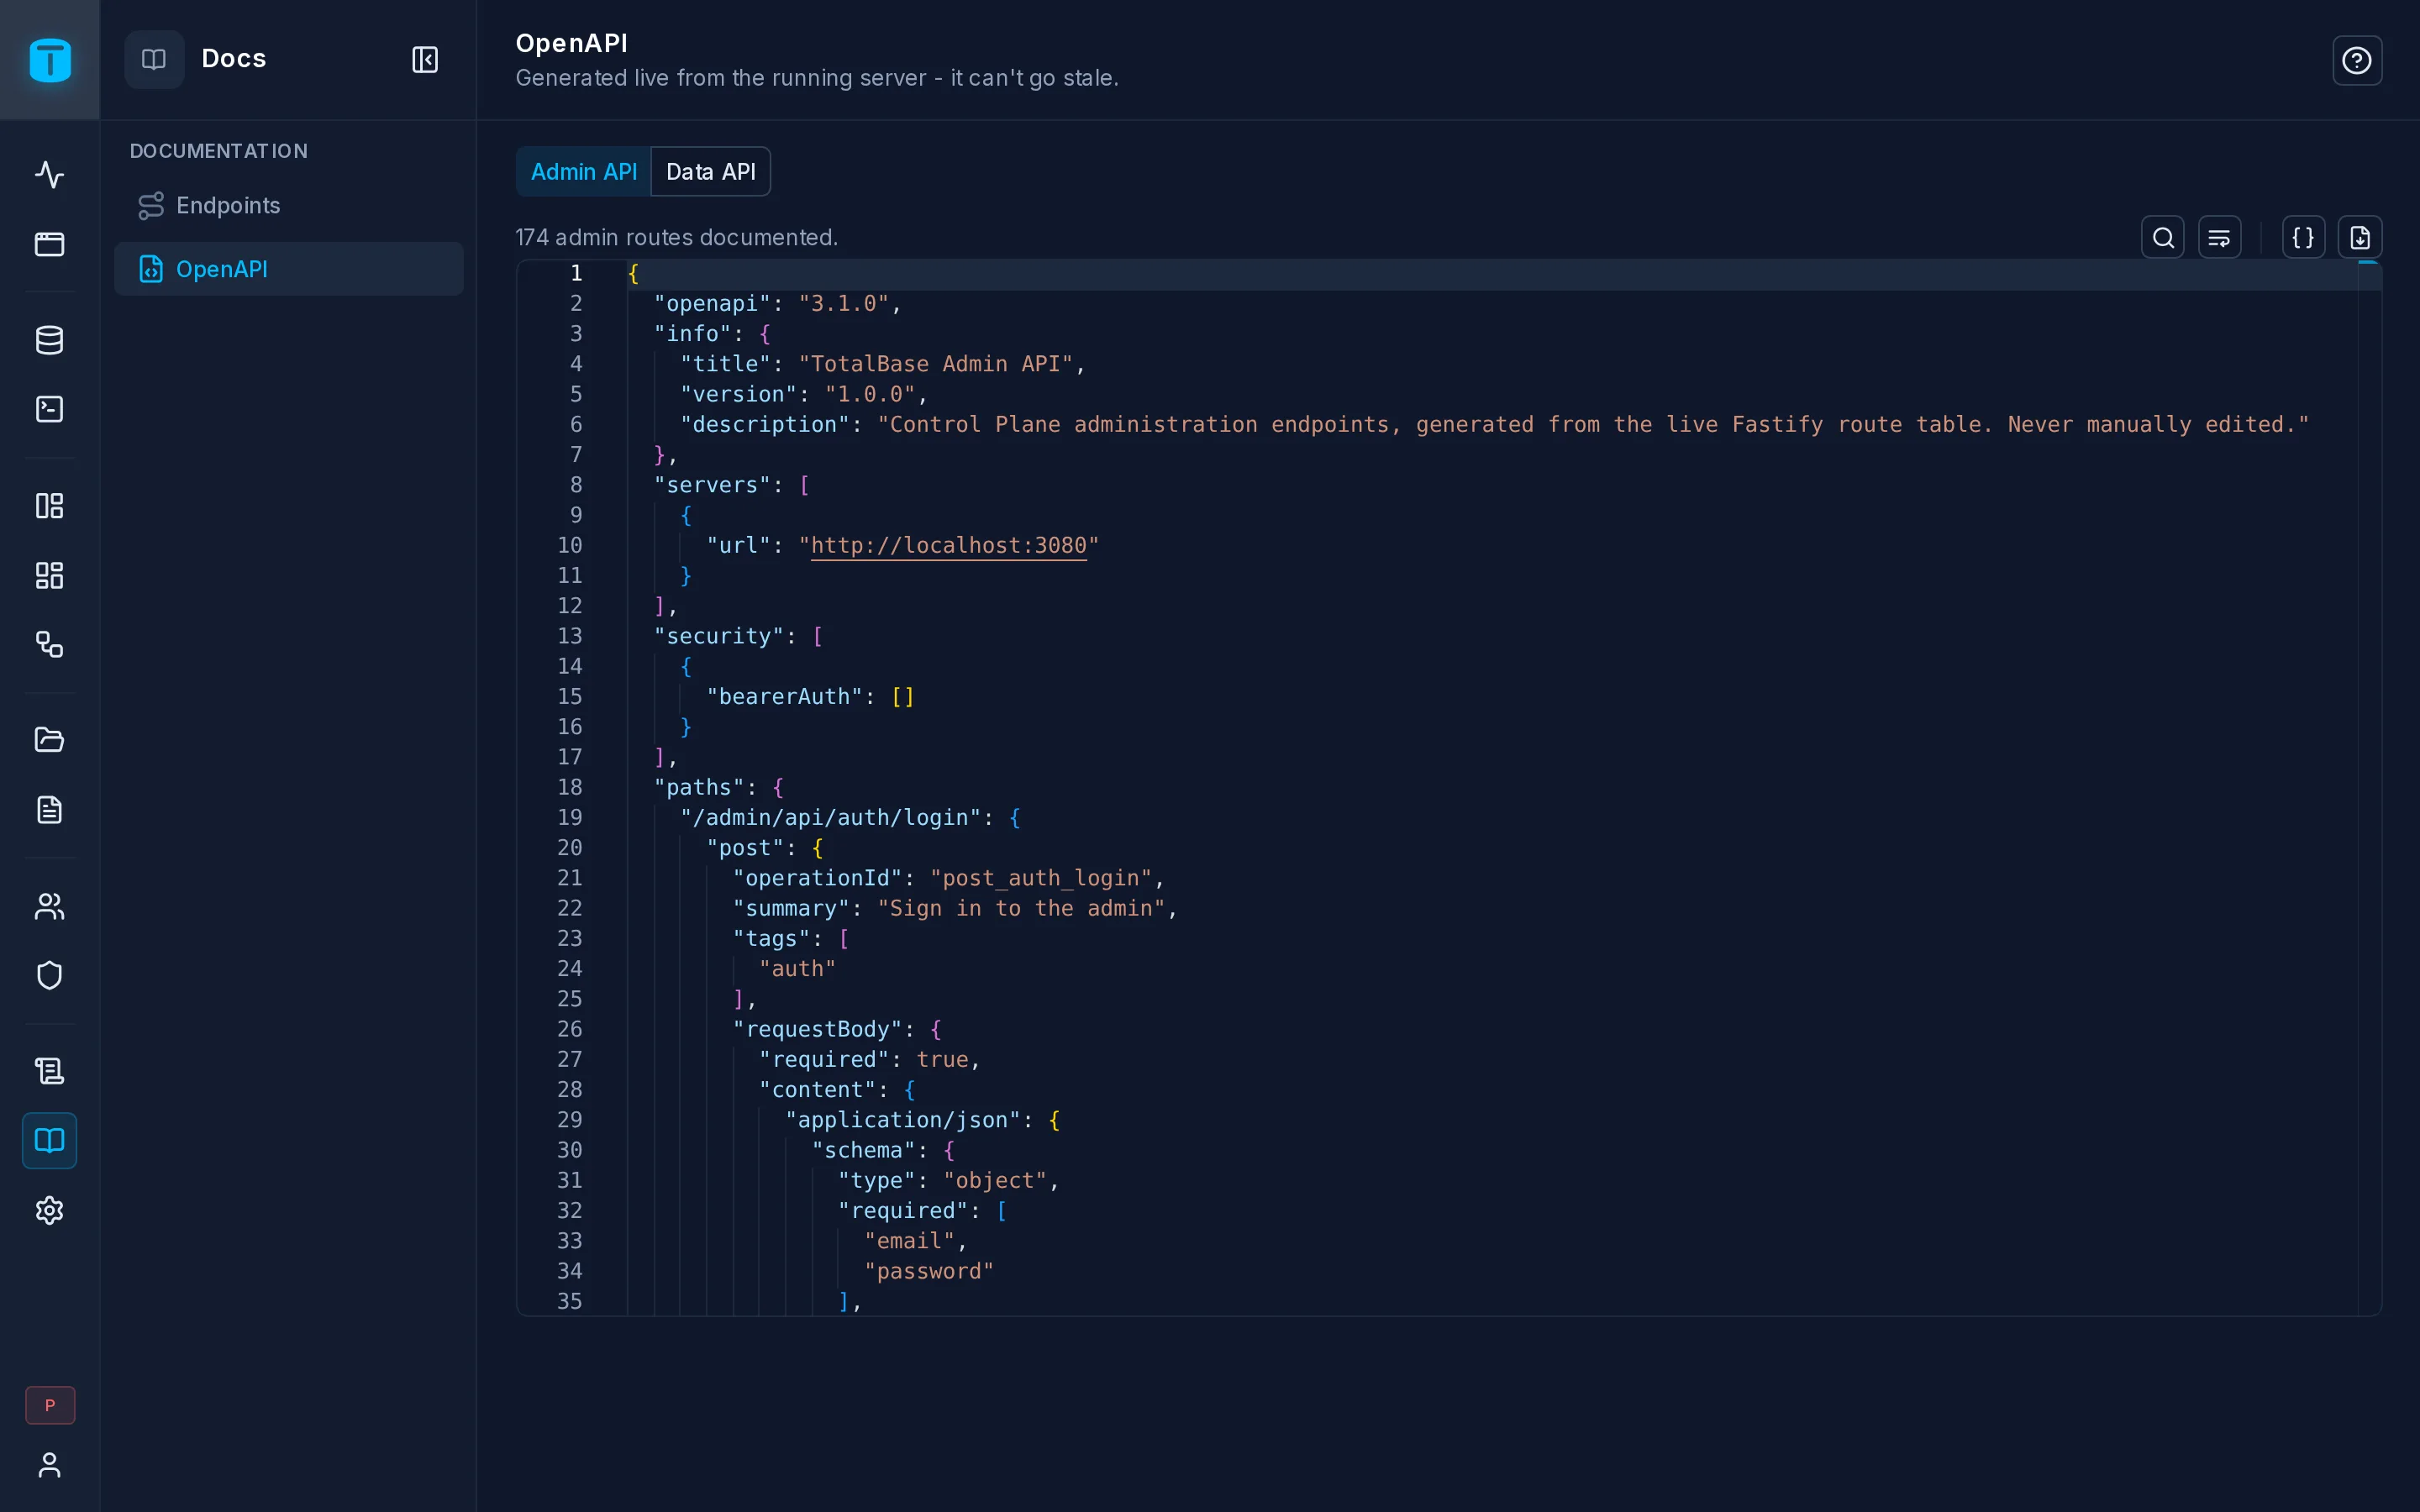Open the user profile icon at bottom
The image size is (2420, 1512).
(x=50, y=1465)
